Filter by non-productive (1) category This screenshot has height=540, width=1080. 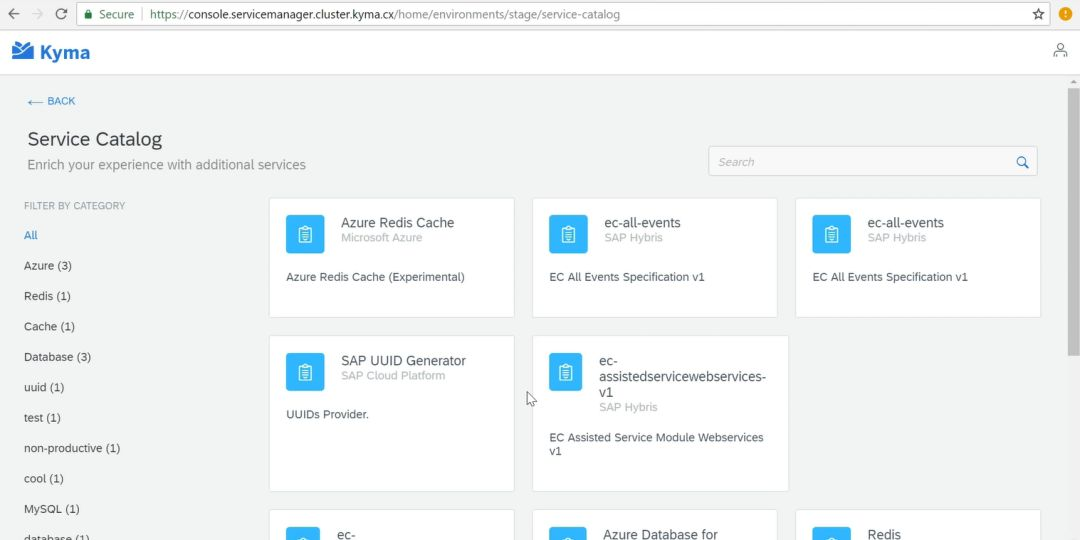(x=72, y=448)
